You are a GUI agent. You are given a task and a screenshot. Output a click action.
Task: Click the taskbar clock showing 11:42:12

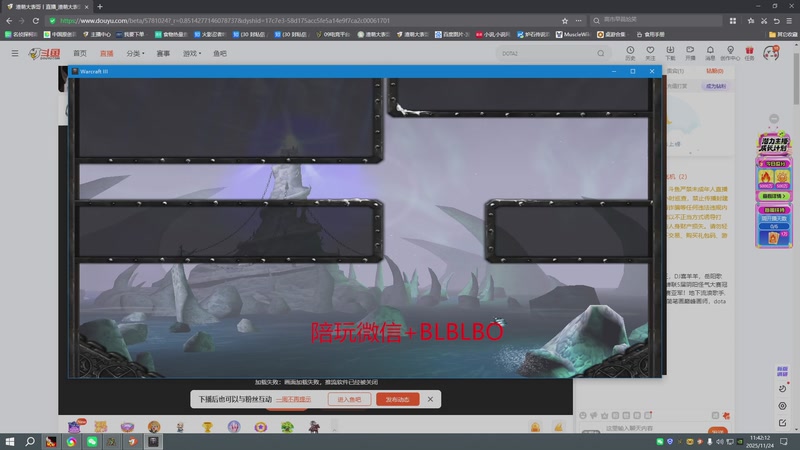click(x=760, y=441)
